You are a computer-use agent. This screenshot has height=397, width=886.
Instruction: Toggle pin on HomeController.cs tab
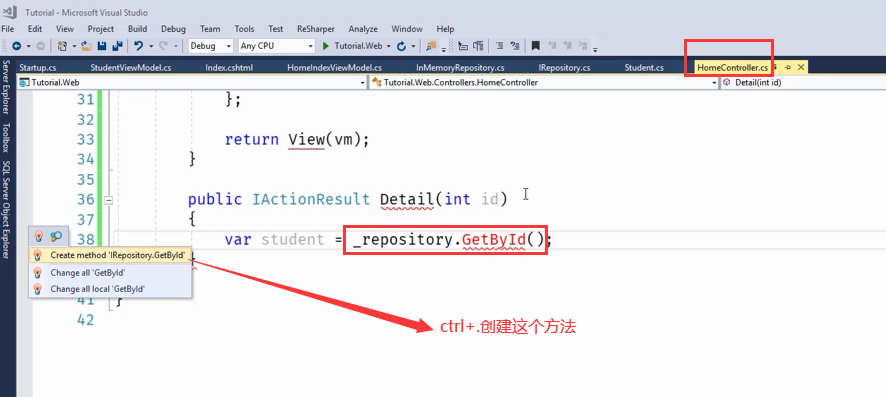click(788, 67)
